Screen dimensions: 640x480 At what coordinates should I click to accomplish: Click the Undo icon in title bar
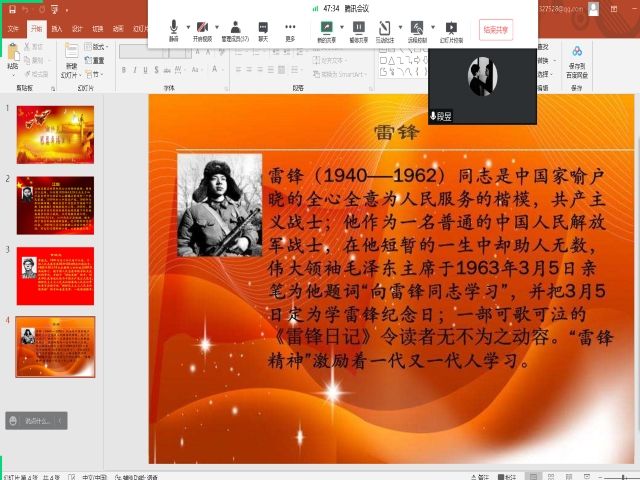pyautogui.click(x=26, y=9)
